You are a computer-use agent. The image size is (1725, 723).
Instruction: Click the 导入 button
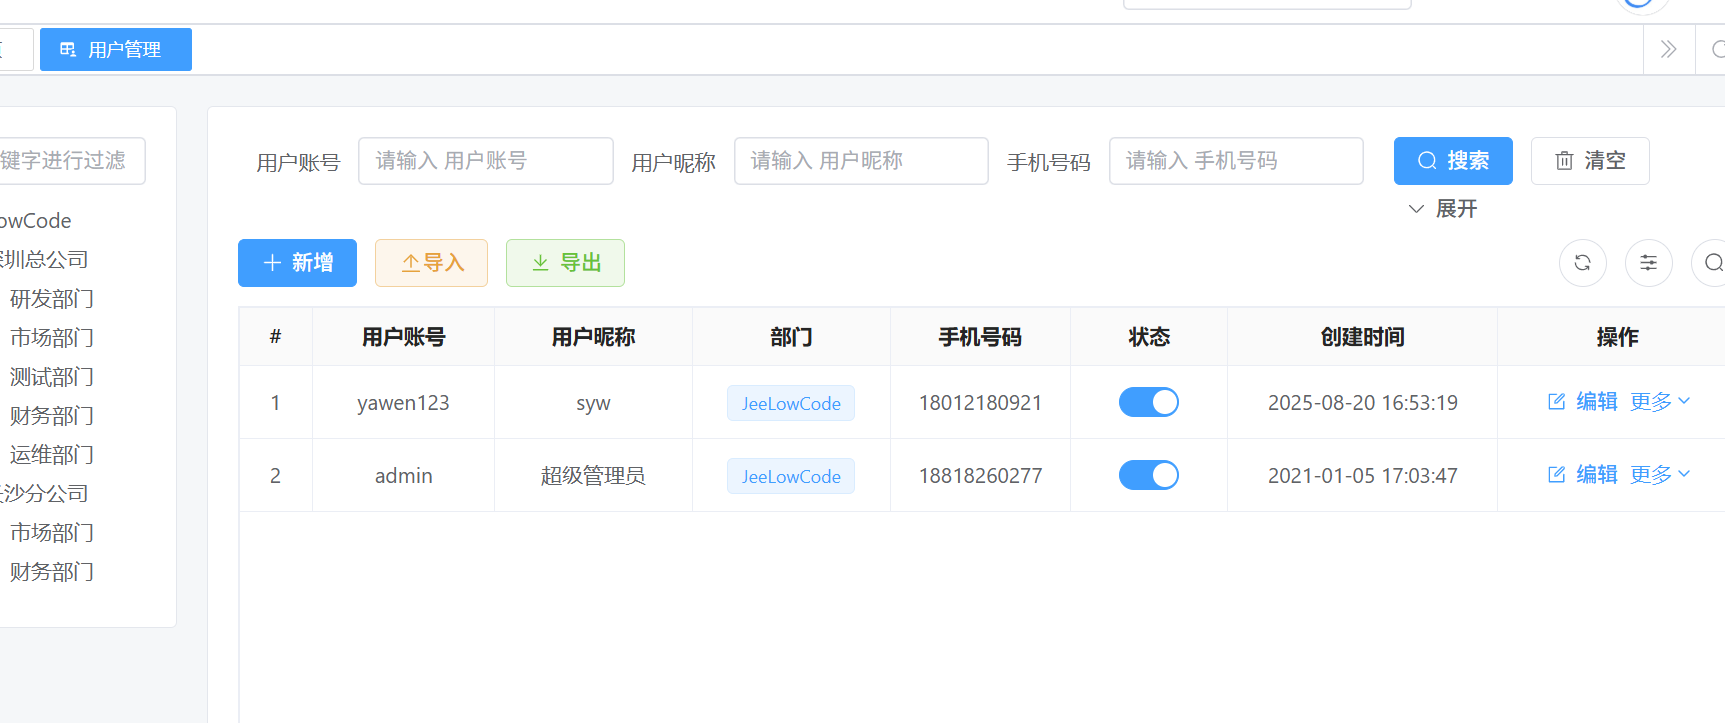click(x=431, y=263)
